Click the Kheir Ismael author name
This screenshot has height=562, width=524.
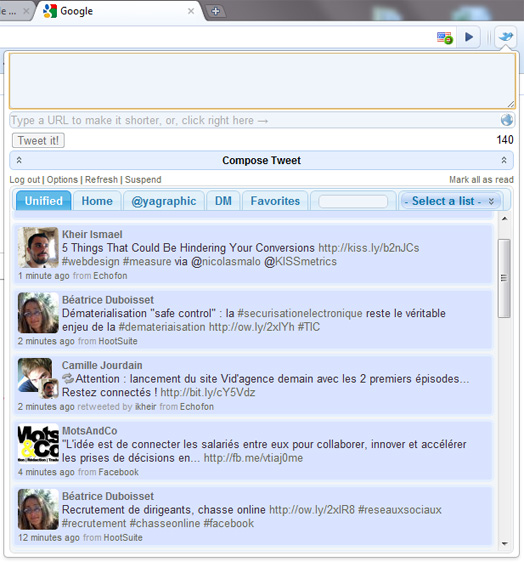[92, 234]
